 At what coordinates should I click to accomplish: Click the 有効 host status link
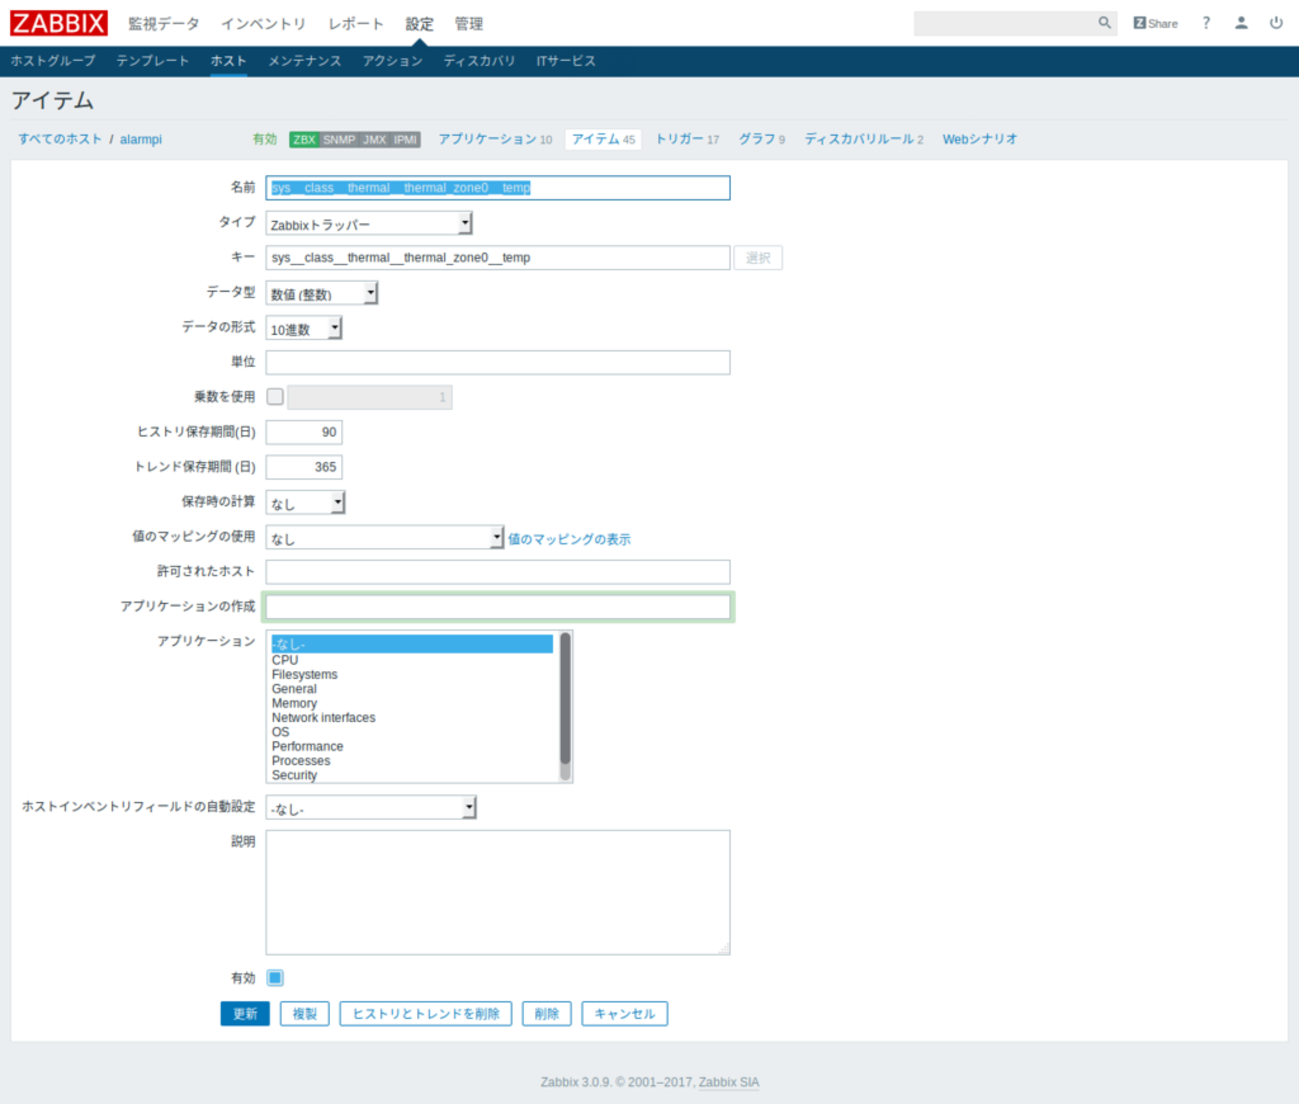point(264,139)
